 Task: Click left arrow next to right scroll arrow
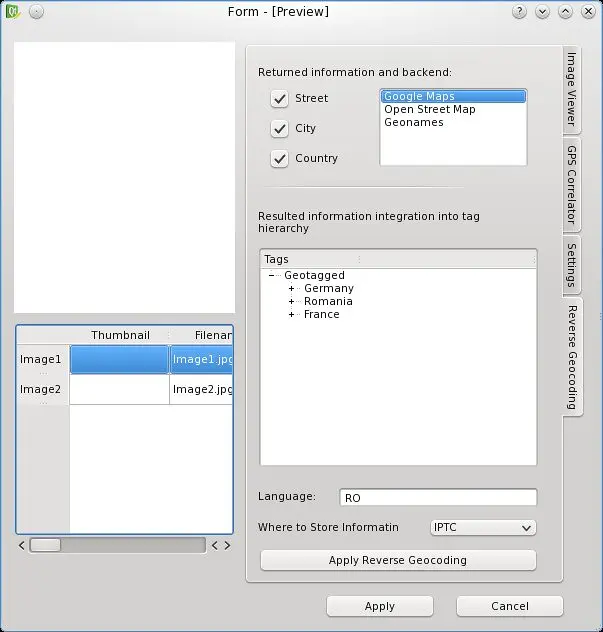215,545
